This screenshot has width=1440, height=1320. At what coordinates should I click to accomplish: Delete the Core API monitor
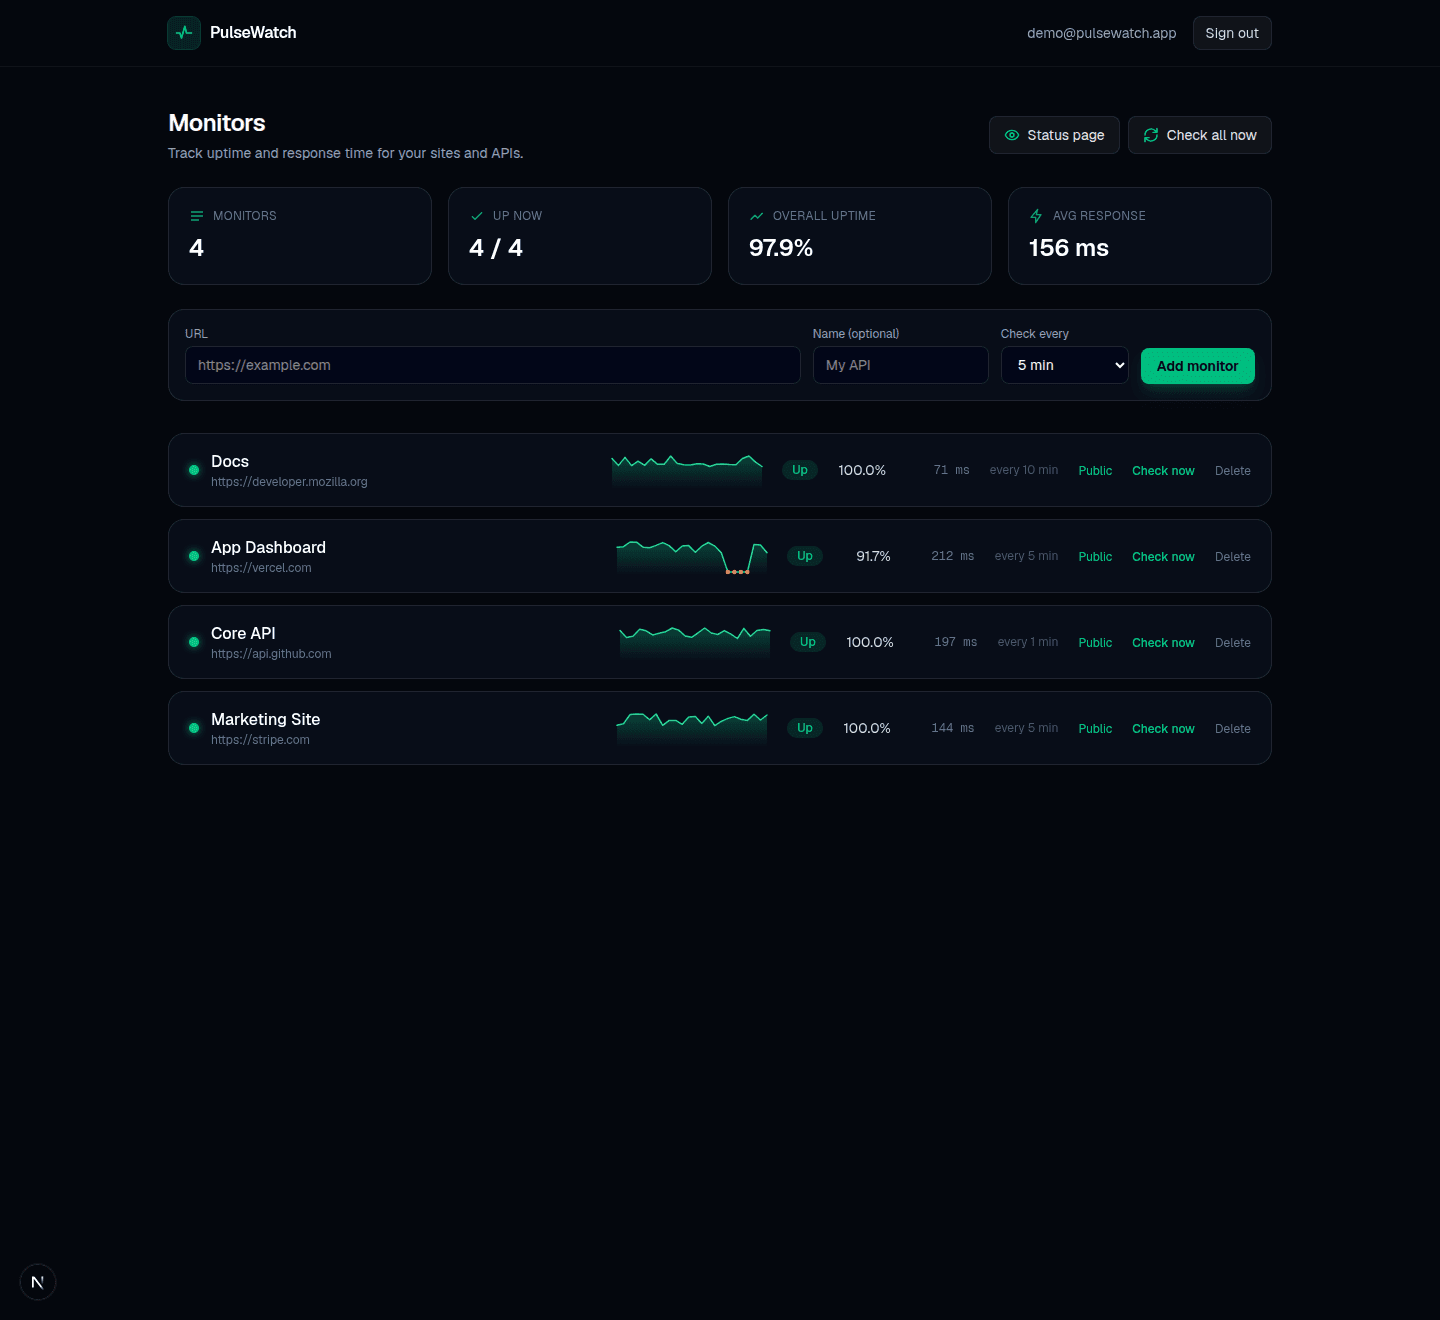click(1233, 643)
